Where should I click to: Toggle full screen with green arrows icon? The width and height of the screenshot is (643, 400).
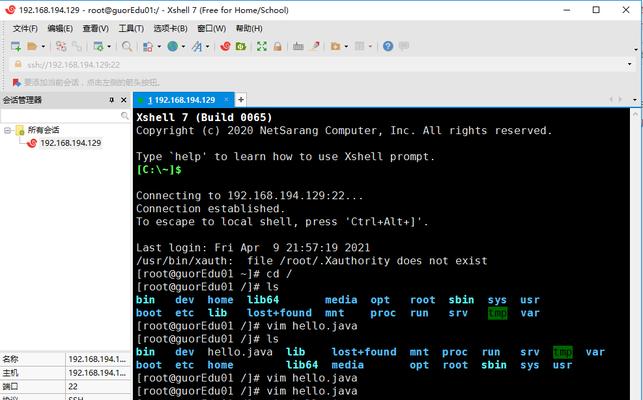click(x=262, y=46)
